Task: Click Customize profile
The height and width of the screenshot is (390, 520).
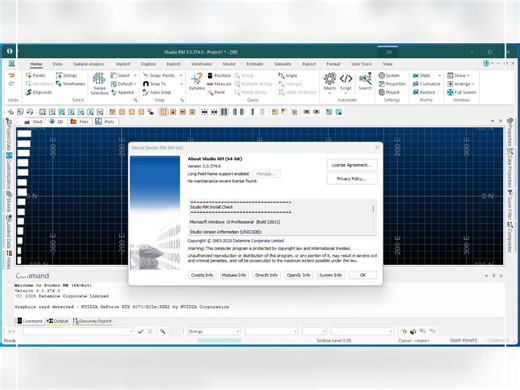Action: [427, 84]
